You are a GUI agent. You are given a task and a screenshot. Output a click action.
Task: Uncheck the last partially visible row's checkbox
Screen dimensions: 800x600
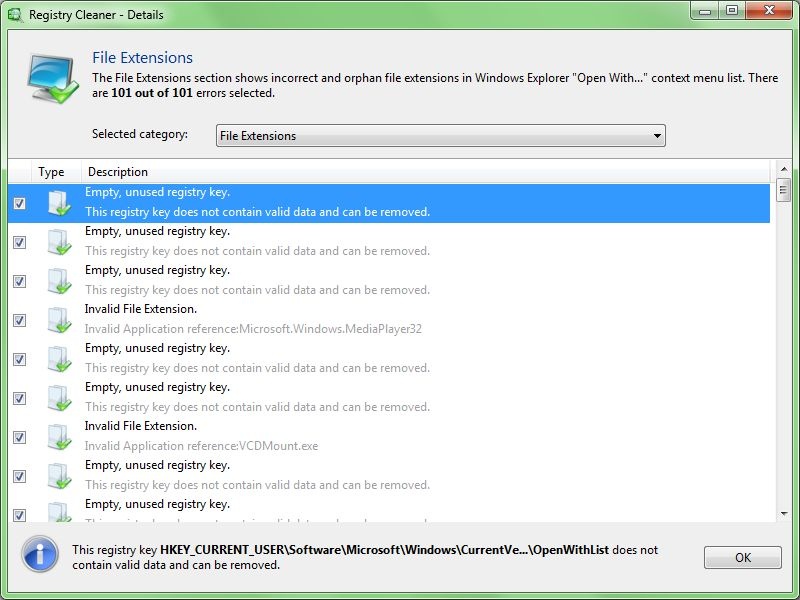tap(19, 515)
